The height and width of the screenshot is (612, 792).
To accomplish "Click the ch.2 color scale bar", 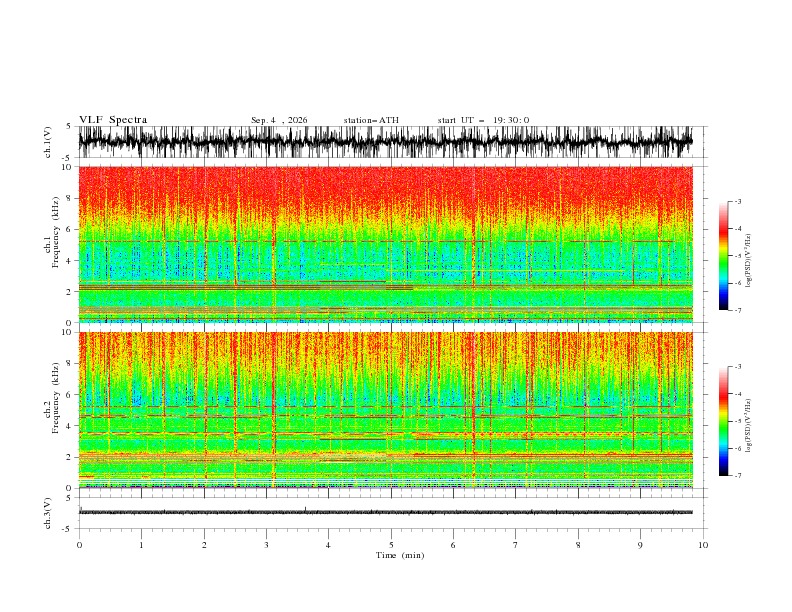I will coord(723,421).
